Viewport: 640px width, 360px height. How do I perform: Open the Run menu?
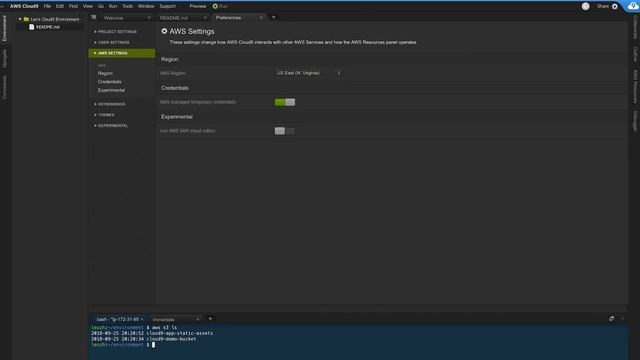[113, 6]
